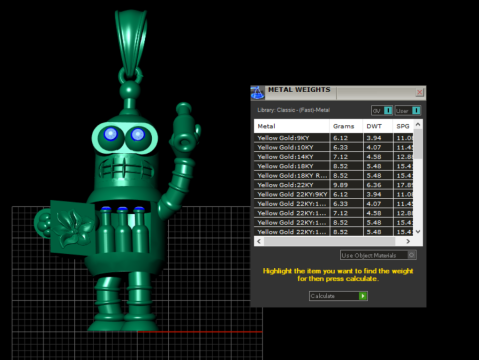The image size is (480, 360).
Task: Click the Metal Weights scale icon
Action: point(257,93)
